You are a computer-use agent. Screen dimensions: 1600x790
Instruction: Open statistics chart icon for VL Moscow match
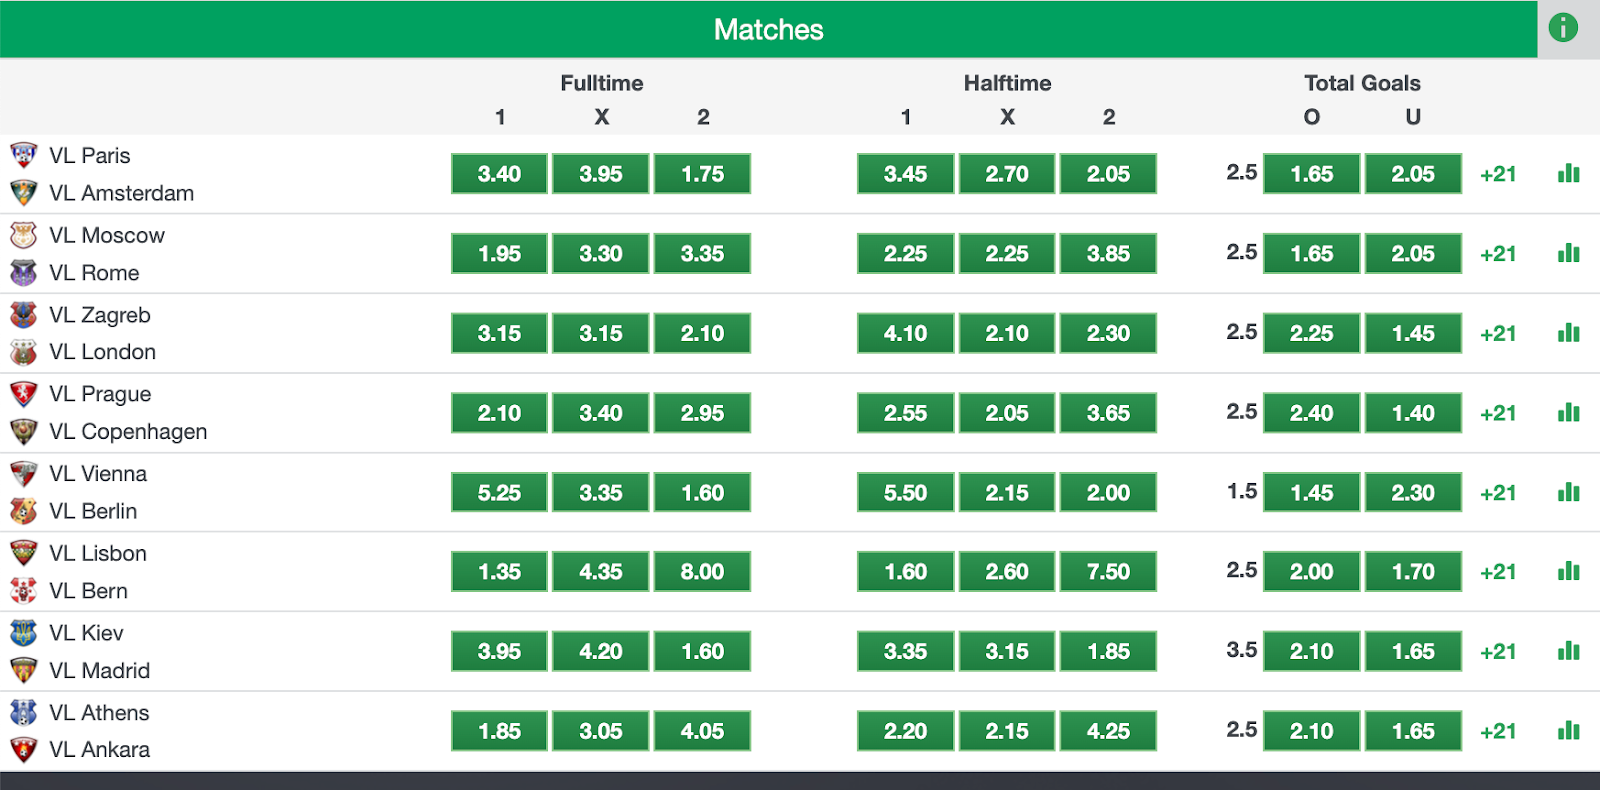pos(1568,253)
